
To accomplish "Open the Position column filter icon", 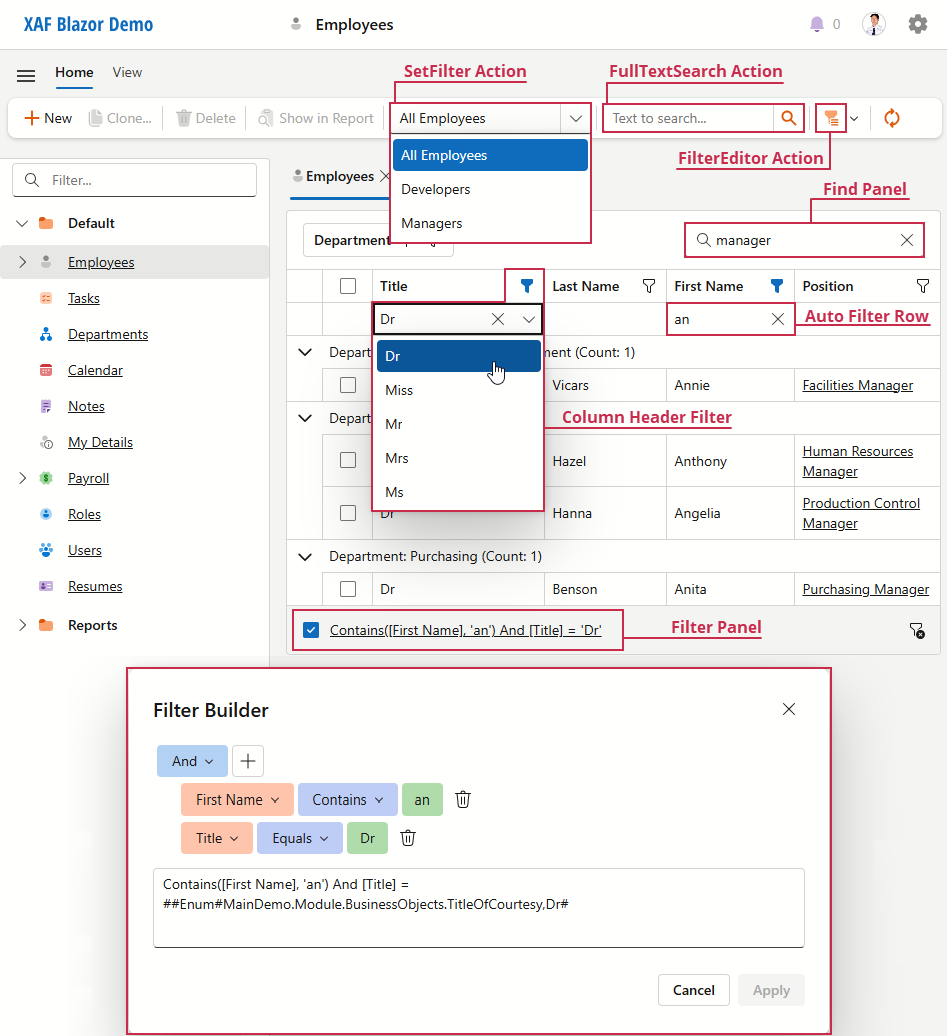I will point(923,286).
